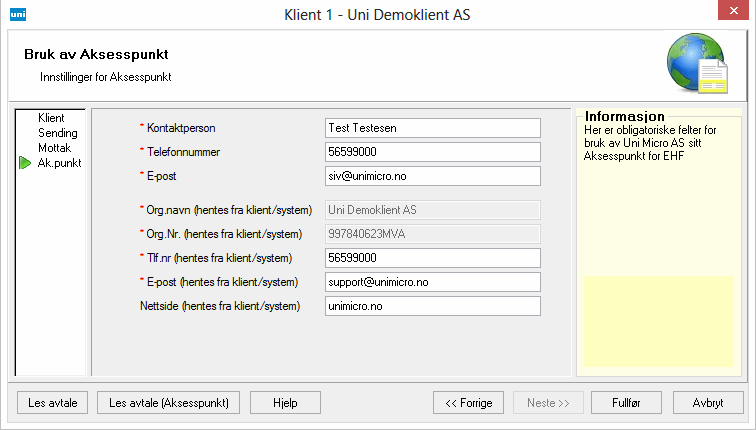Viewport: 756px width, 430px height.
Task: Go to Sending step in sidebar
Action: click(57, 133)
